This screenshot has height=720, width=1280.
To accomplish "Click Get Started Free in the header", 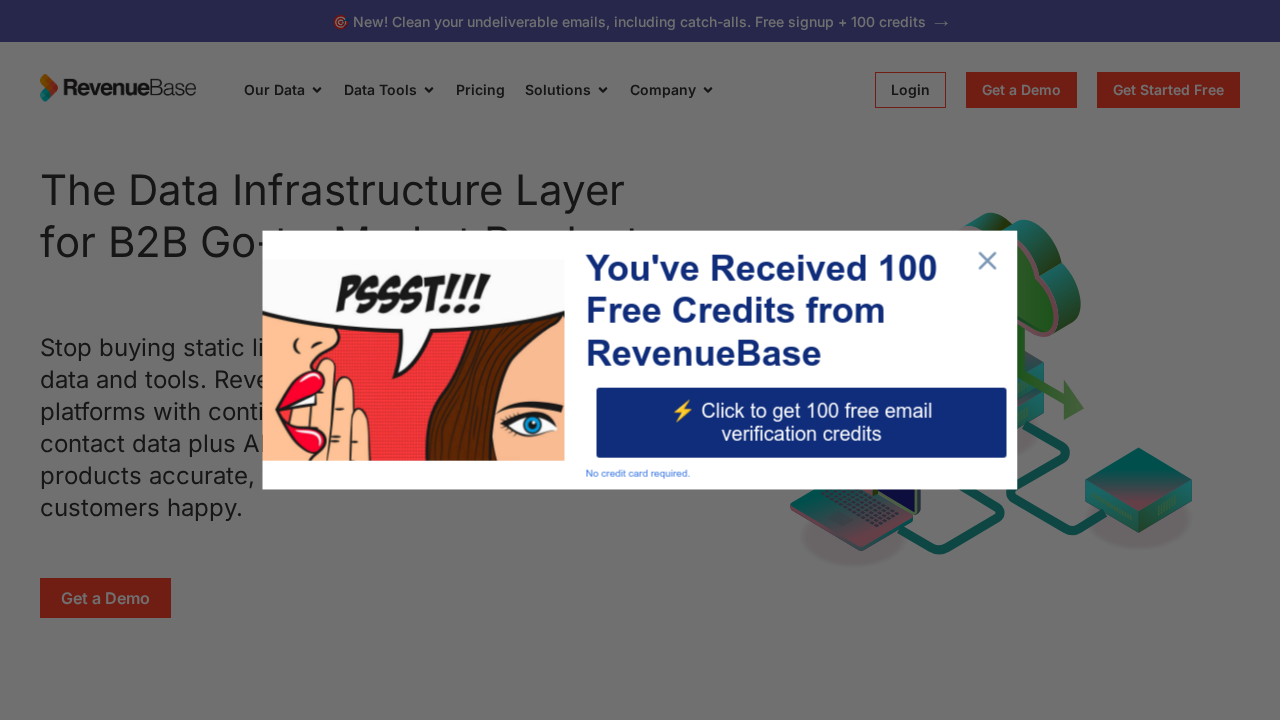I will (x=1167, y=90).
